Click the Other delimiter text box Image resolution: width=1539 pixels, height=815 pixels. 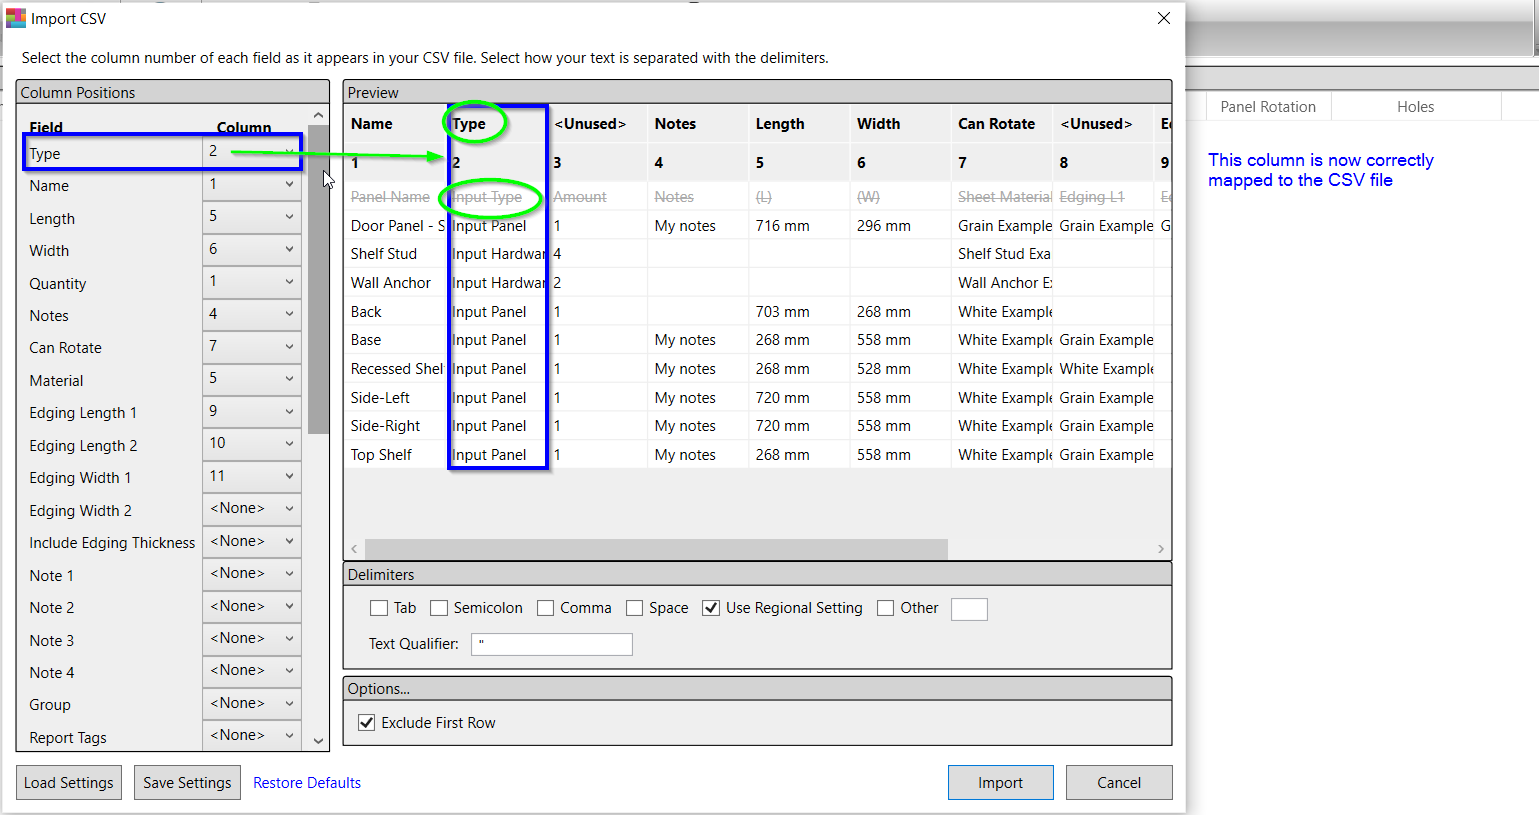pyautogui.click(x=969, y=609)
